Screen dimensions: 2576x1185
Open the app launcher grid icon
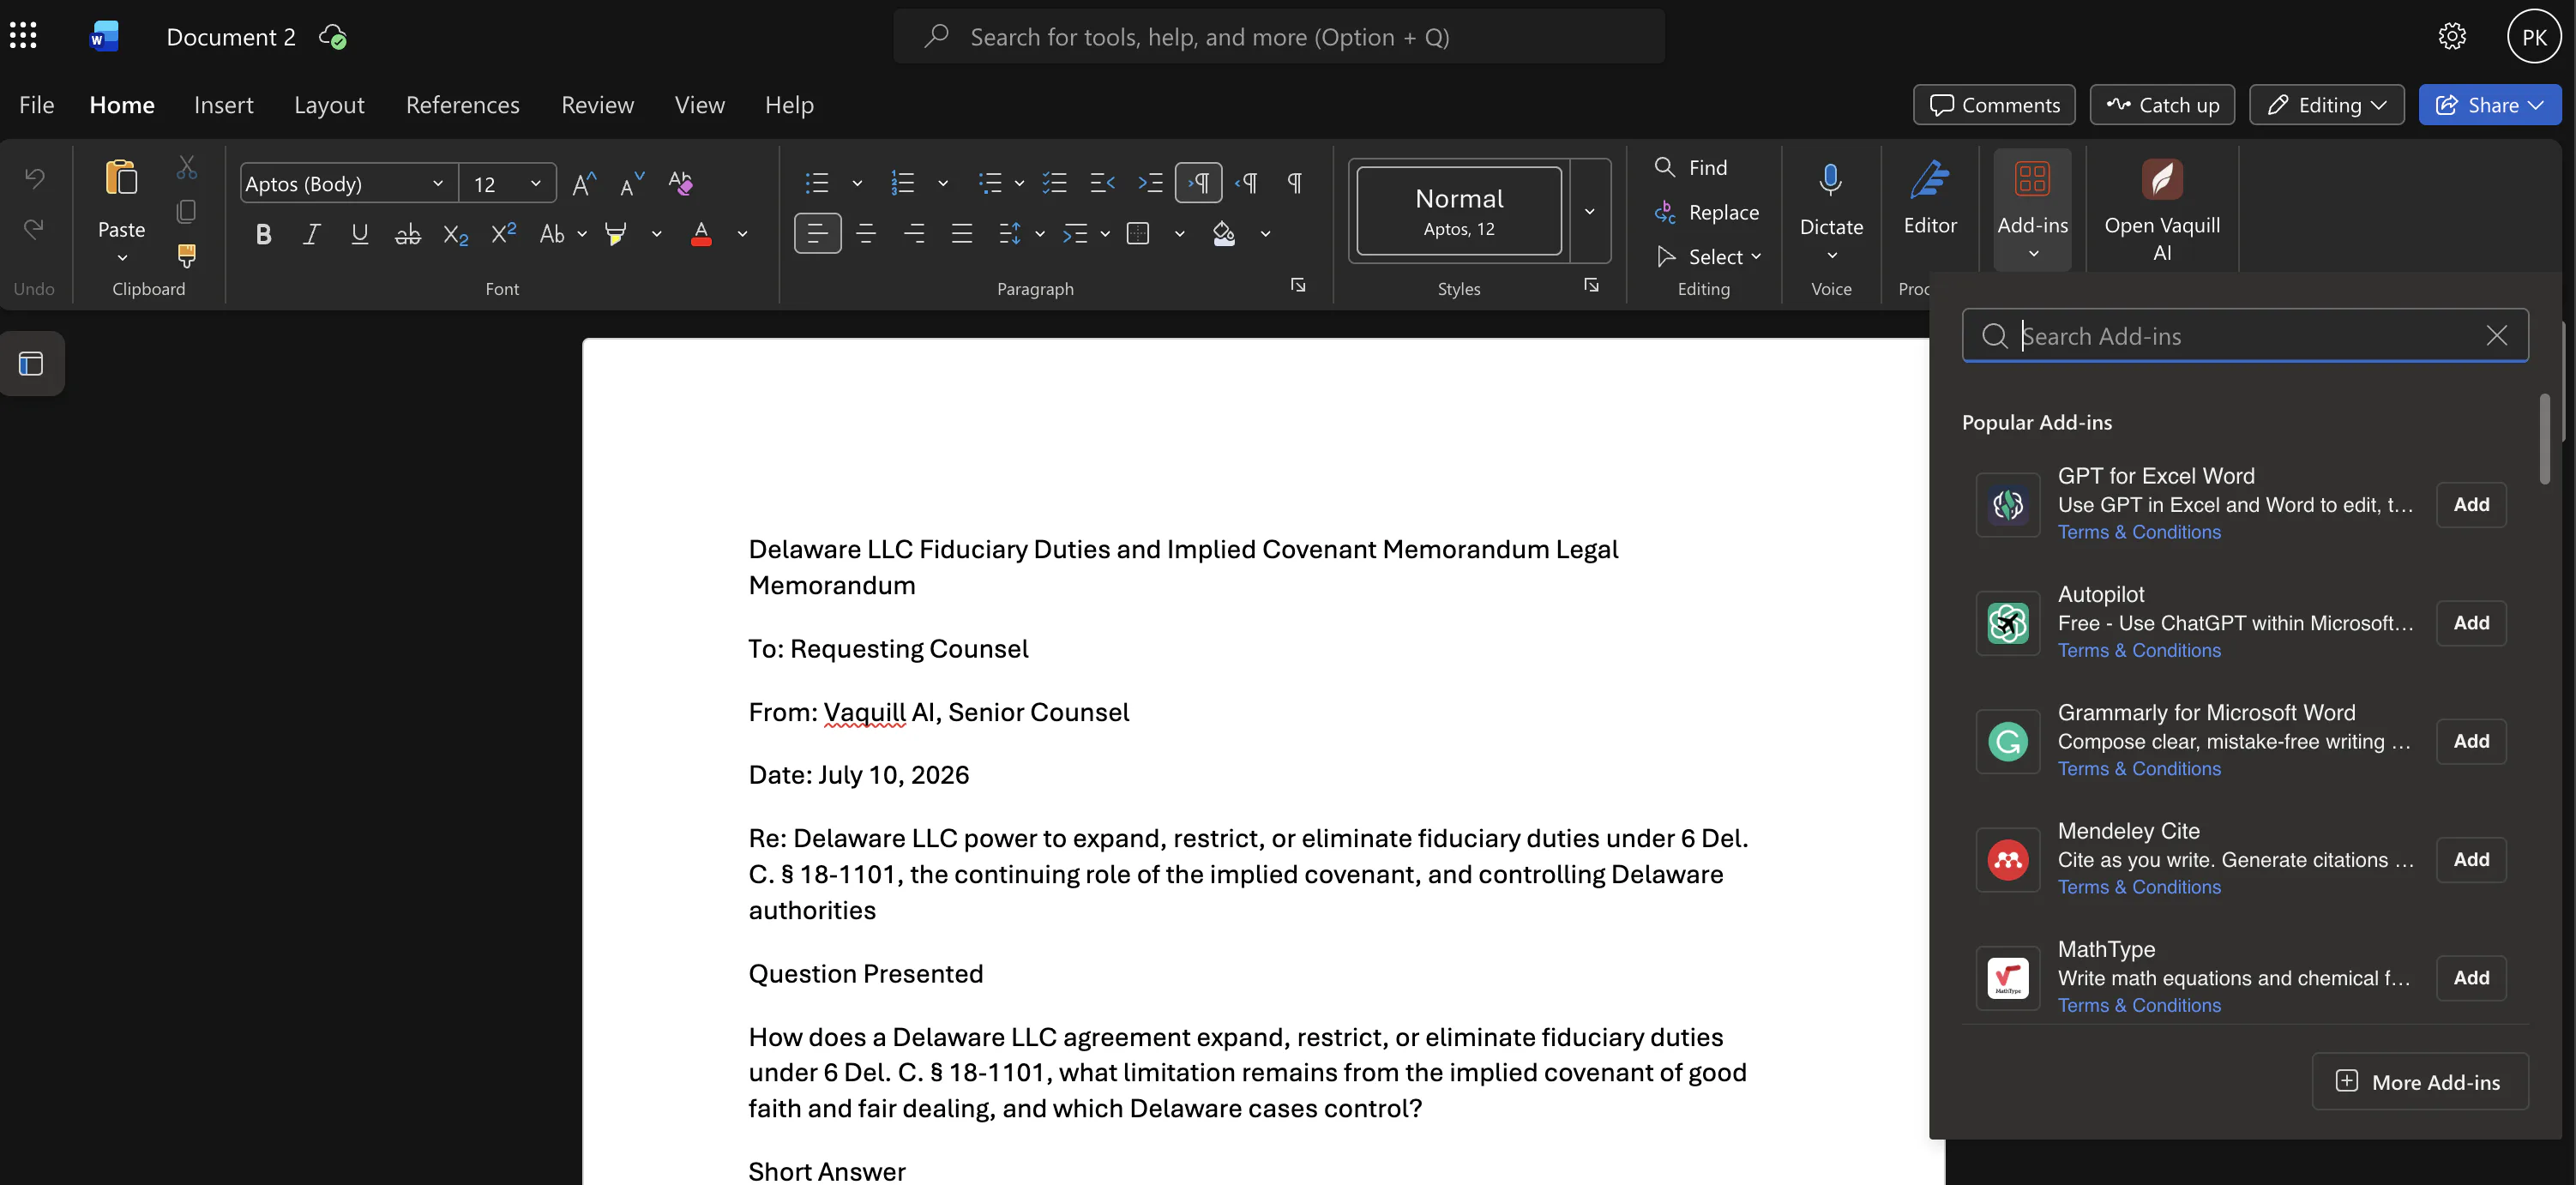(x=23, y=36)
